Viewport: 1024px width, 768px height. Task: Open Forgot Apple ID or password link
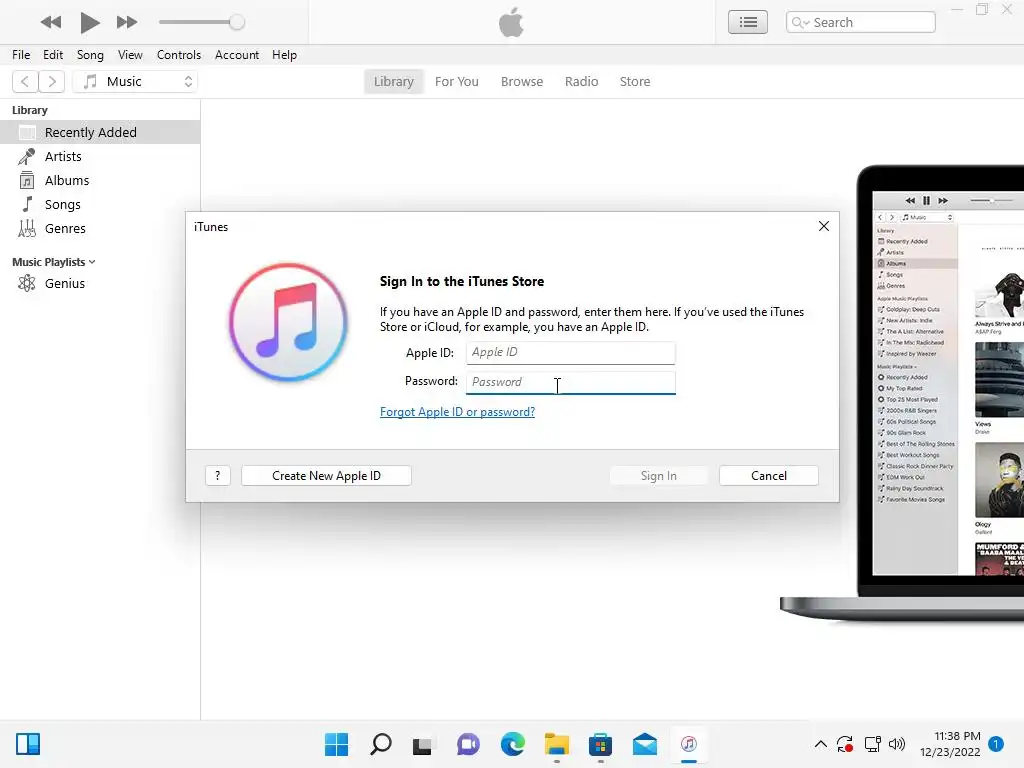click(457, 412)
